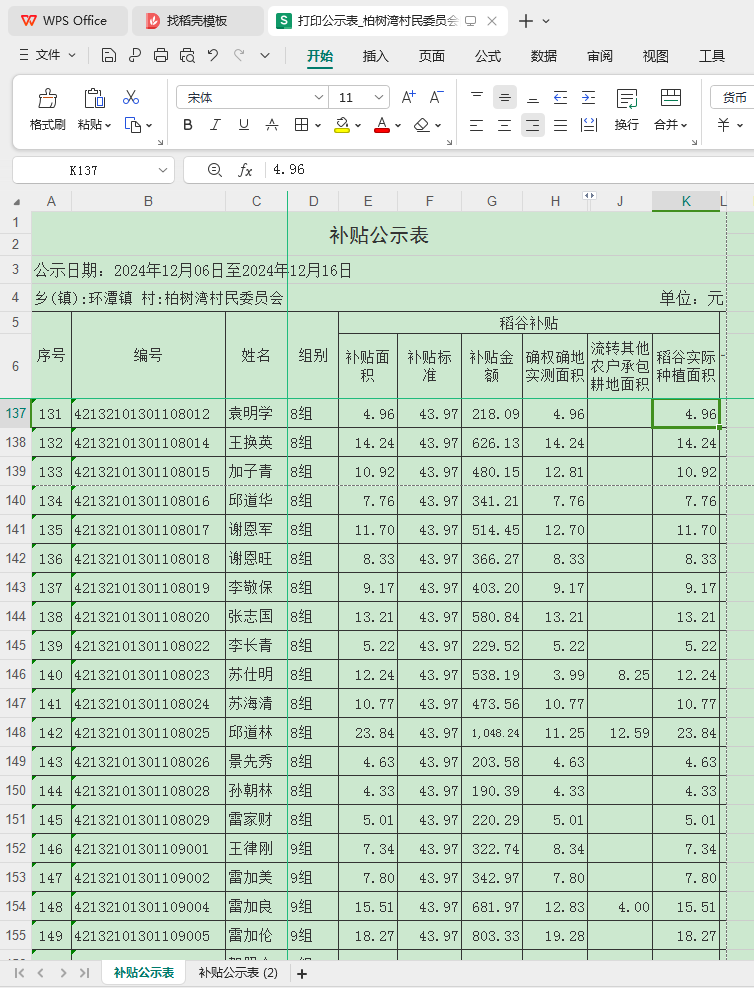Click the Justify alignment icon
Viewport: 754px width, 988px height.
[560, 125]
